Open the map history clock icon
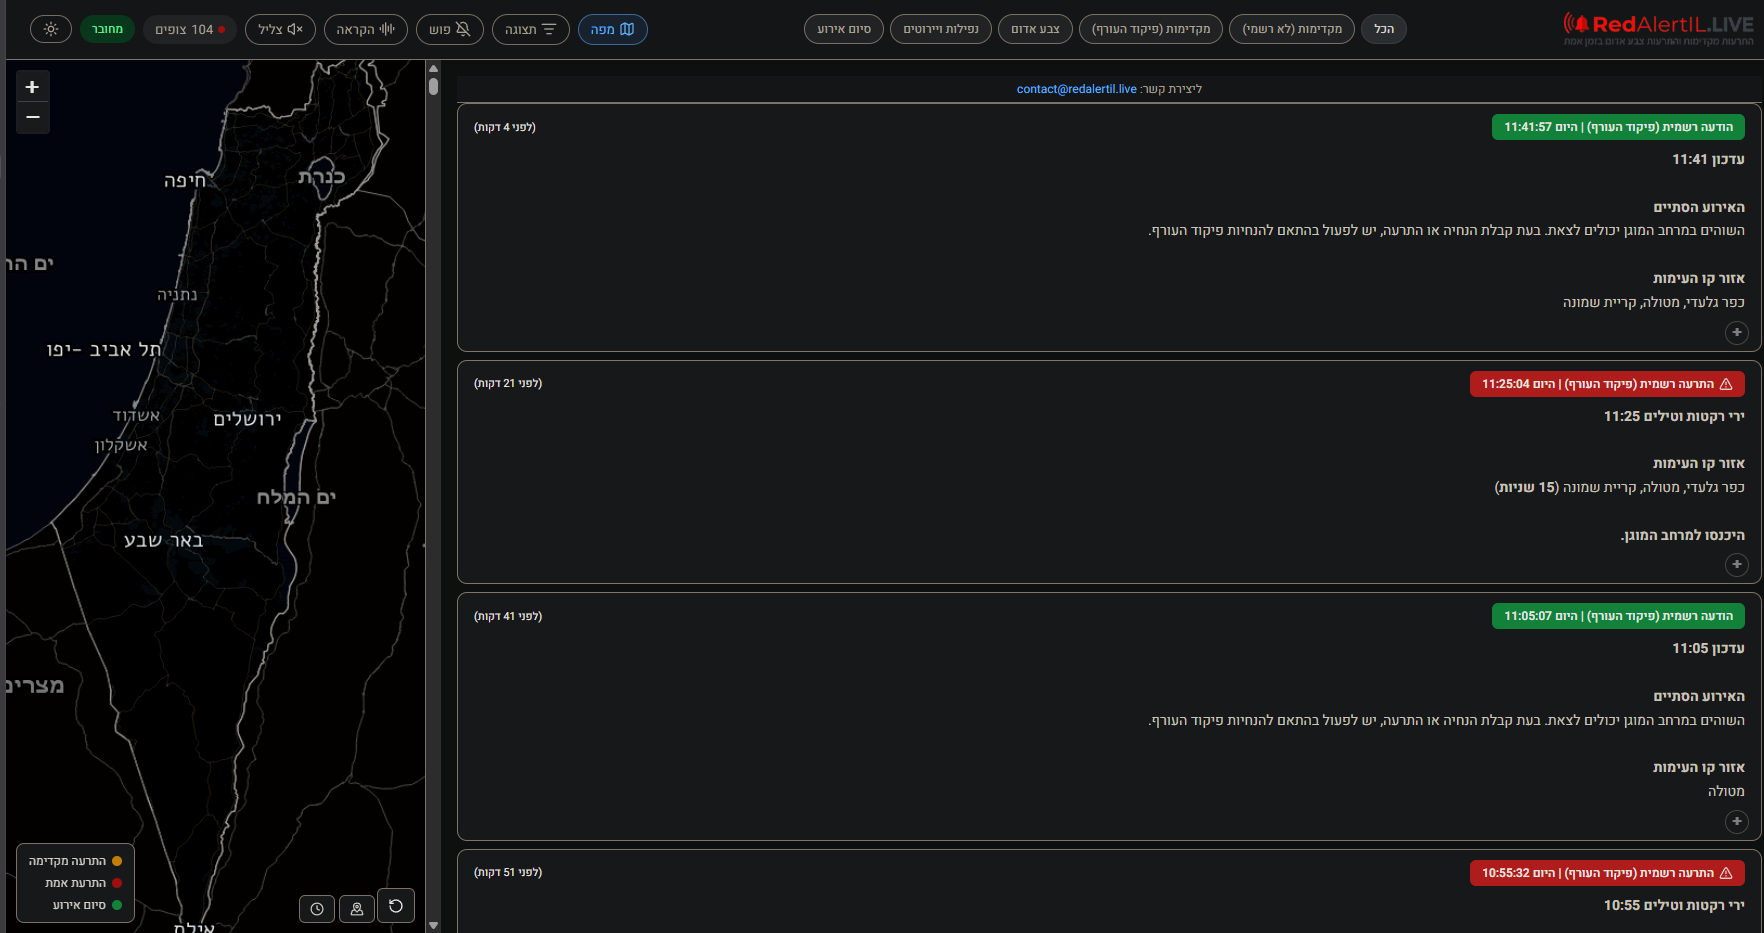The image size is (1764, 933). pyautogui.click(x=317, y=909)
